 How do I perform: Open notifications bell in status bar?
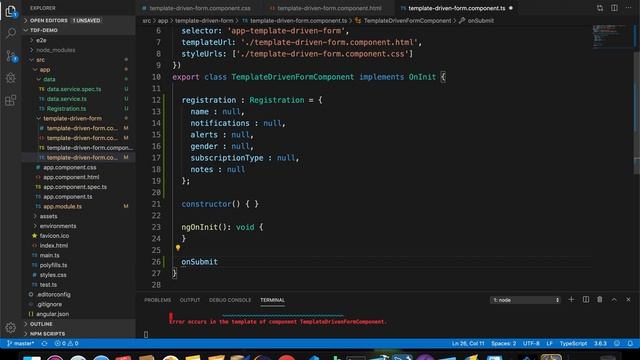(630, 344)
